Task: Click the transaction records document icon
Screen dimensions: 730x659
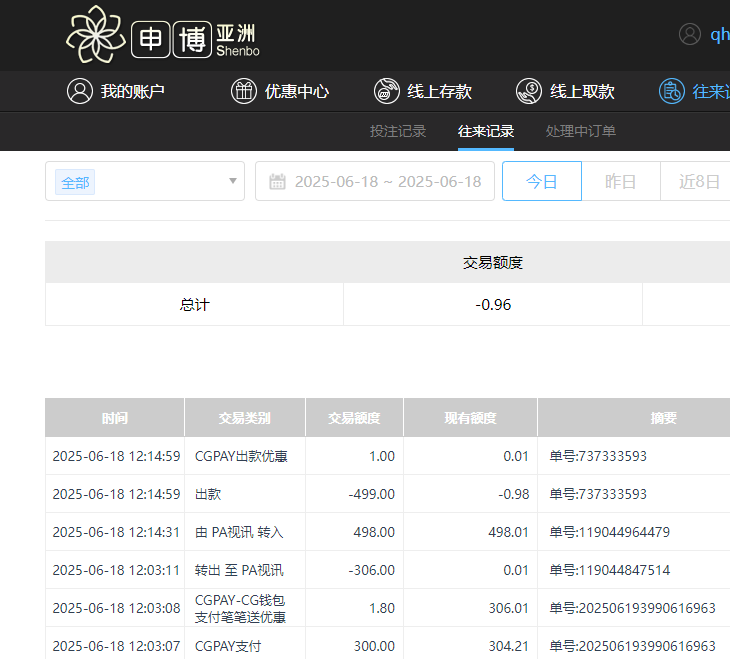Action: pyautogui.click(x=672, y=91)
